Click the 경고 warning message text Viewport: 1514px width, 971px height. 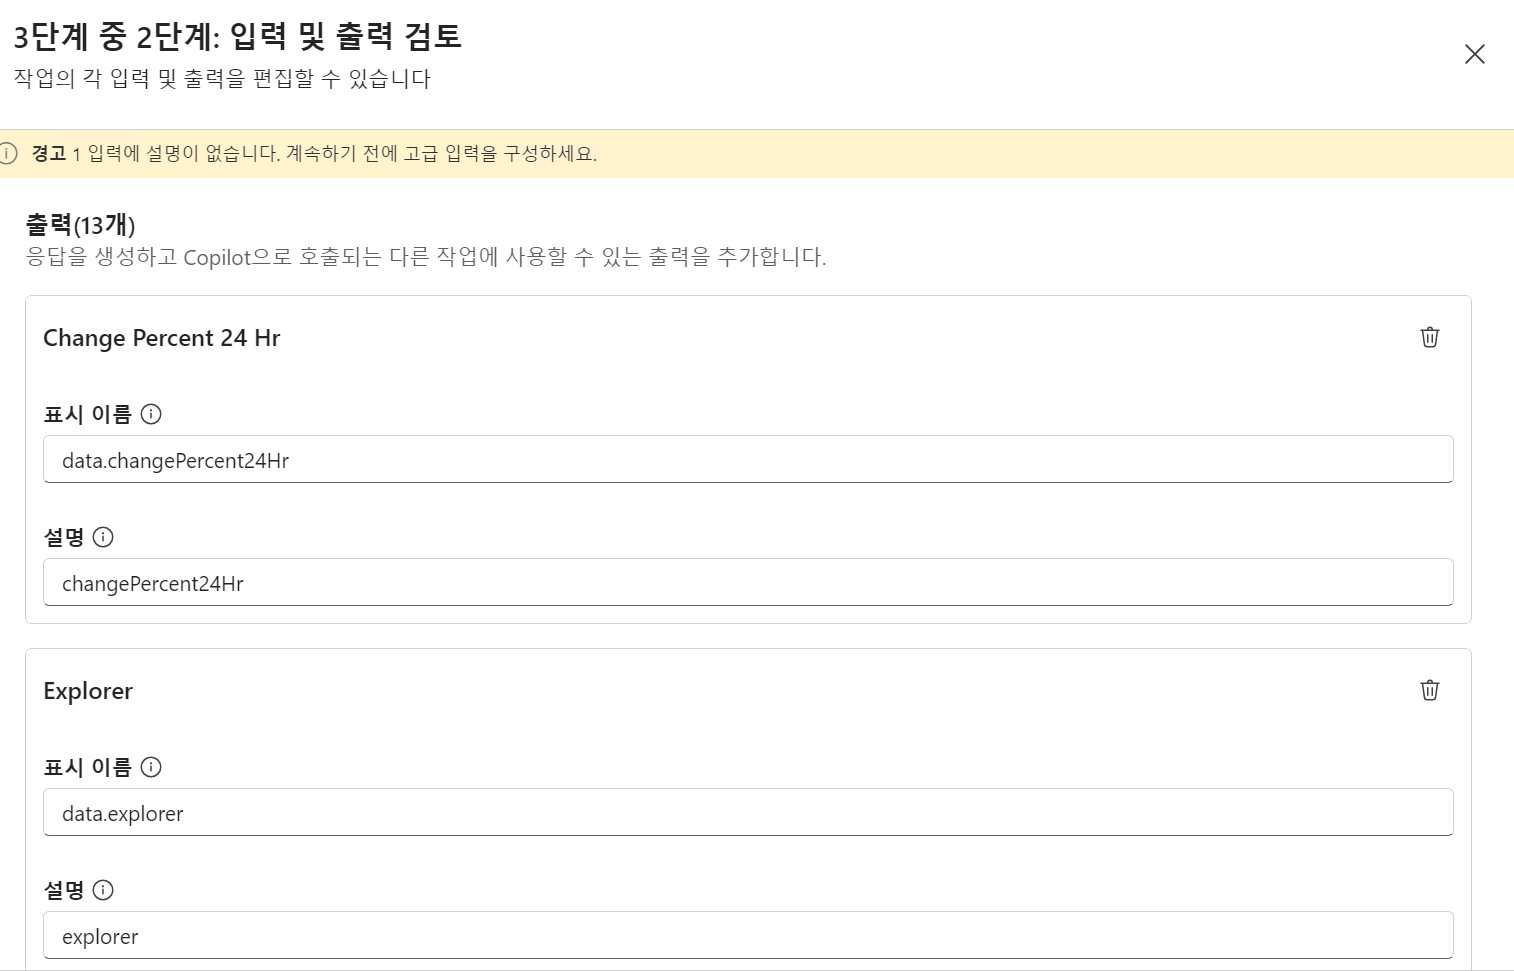pos(314,154)
